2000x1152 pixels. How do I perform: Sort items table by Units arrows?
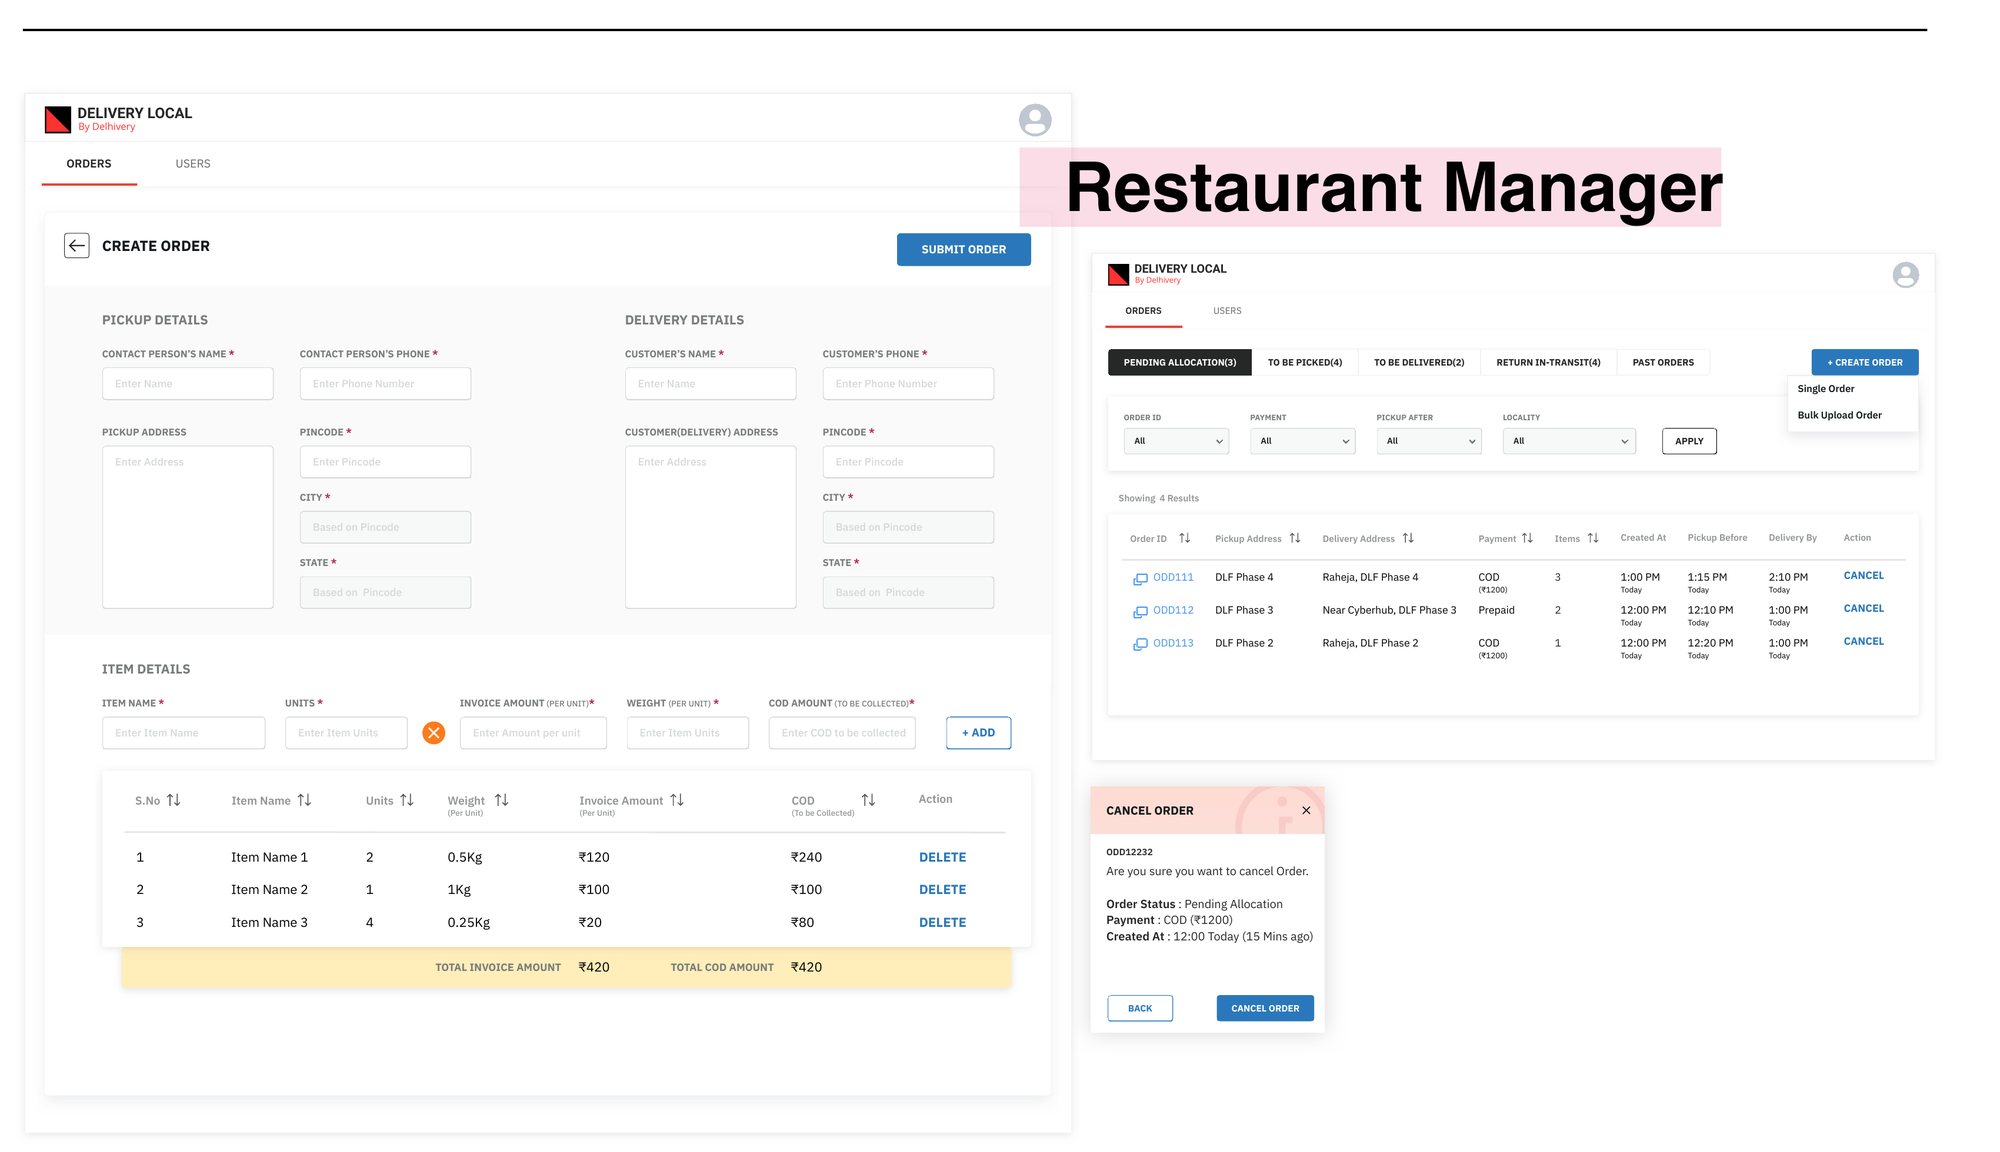[407, 800]
